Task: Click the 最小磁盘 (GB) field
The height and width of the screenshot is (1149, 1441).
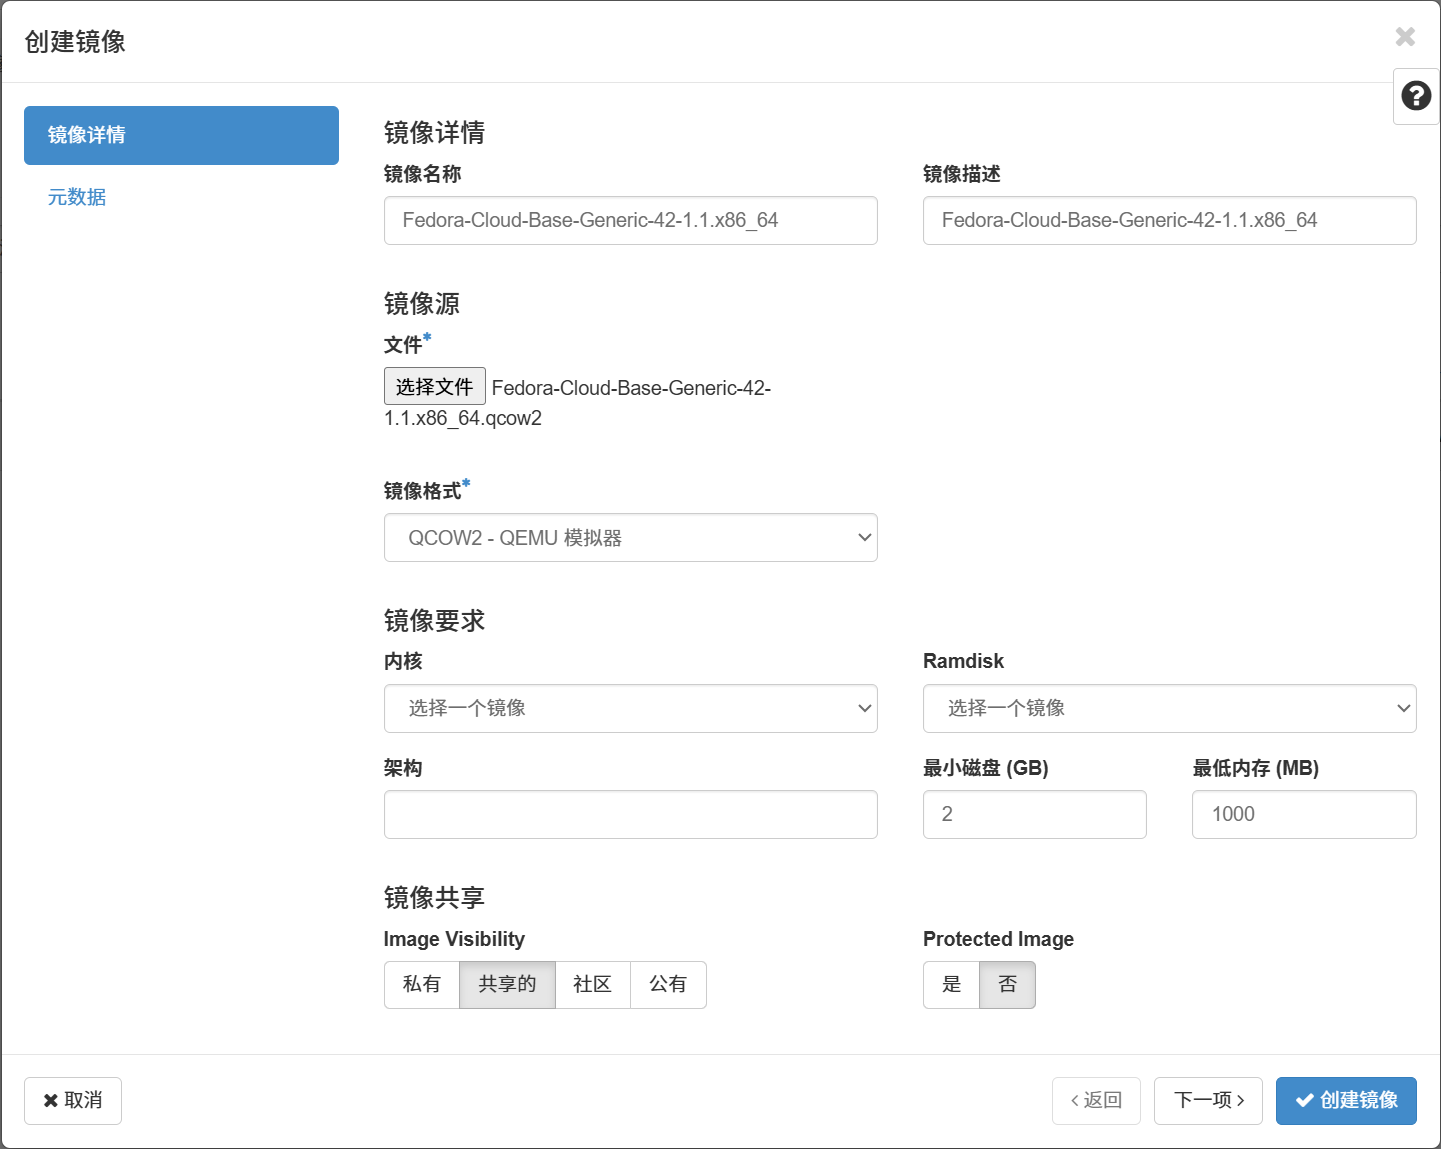Action: point(1034,814)
